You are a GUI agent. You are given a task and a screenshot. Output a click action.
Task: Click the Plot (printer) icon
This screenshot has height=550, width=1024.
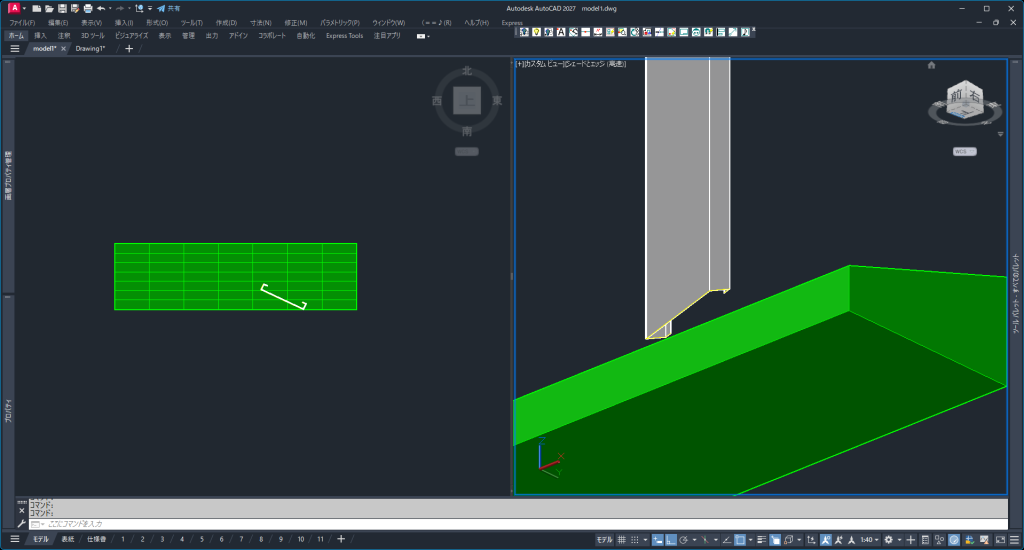pos(88,8)
